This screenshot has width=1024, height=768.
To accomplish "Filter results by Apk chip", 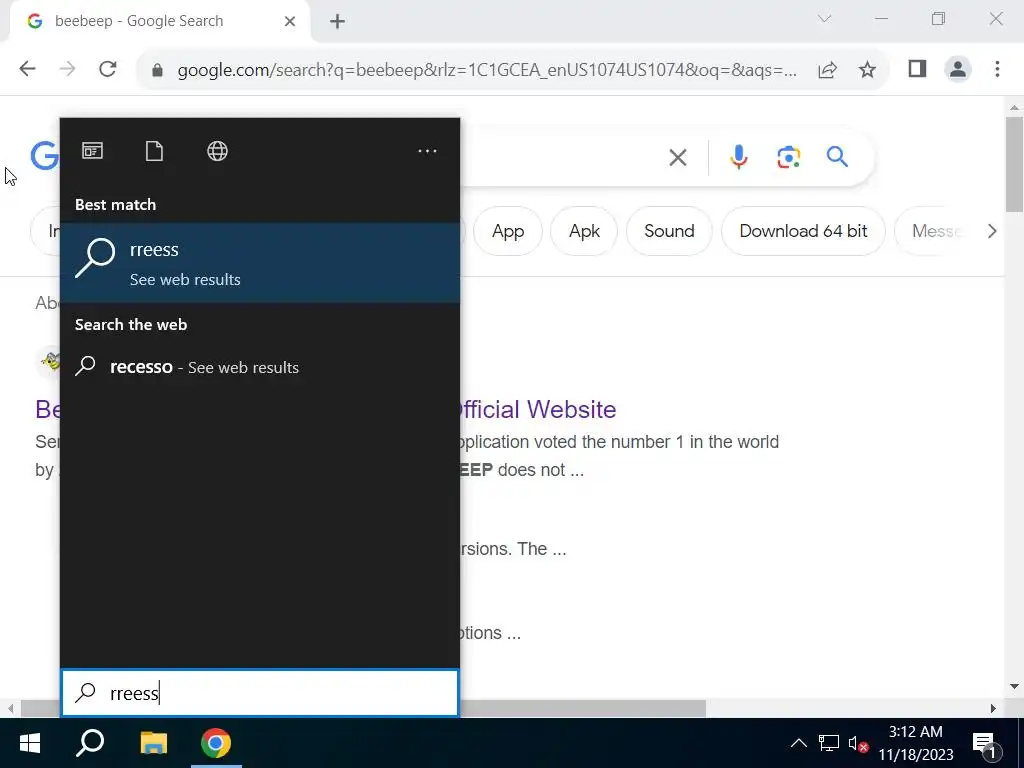I will (x=584, y=231).
